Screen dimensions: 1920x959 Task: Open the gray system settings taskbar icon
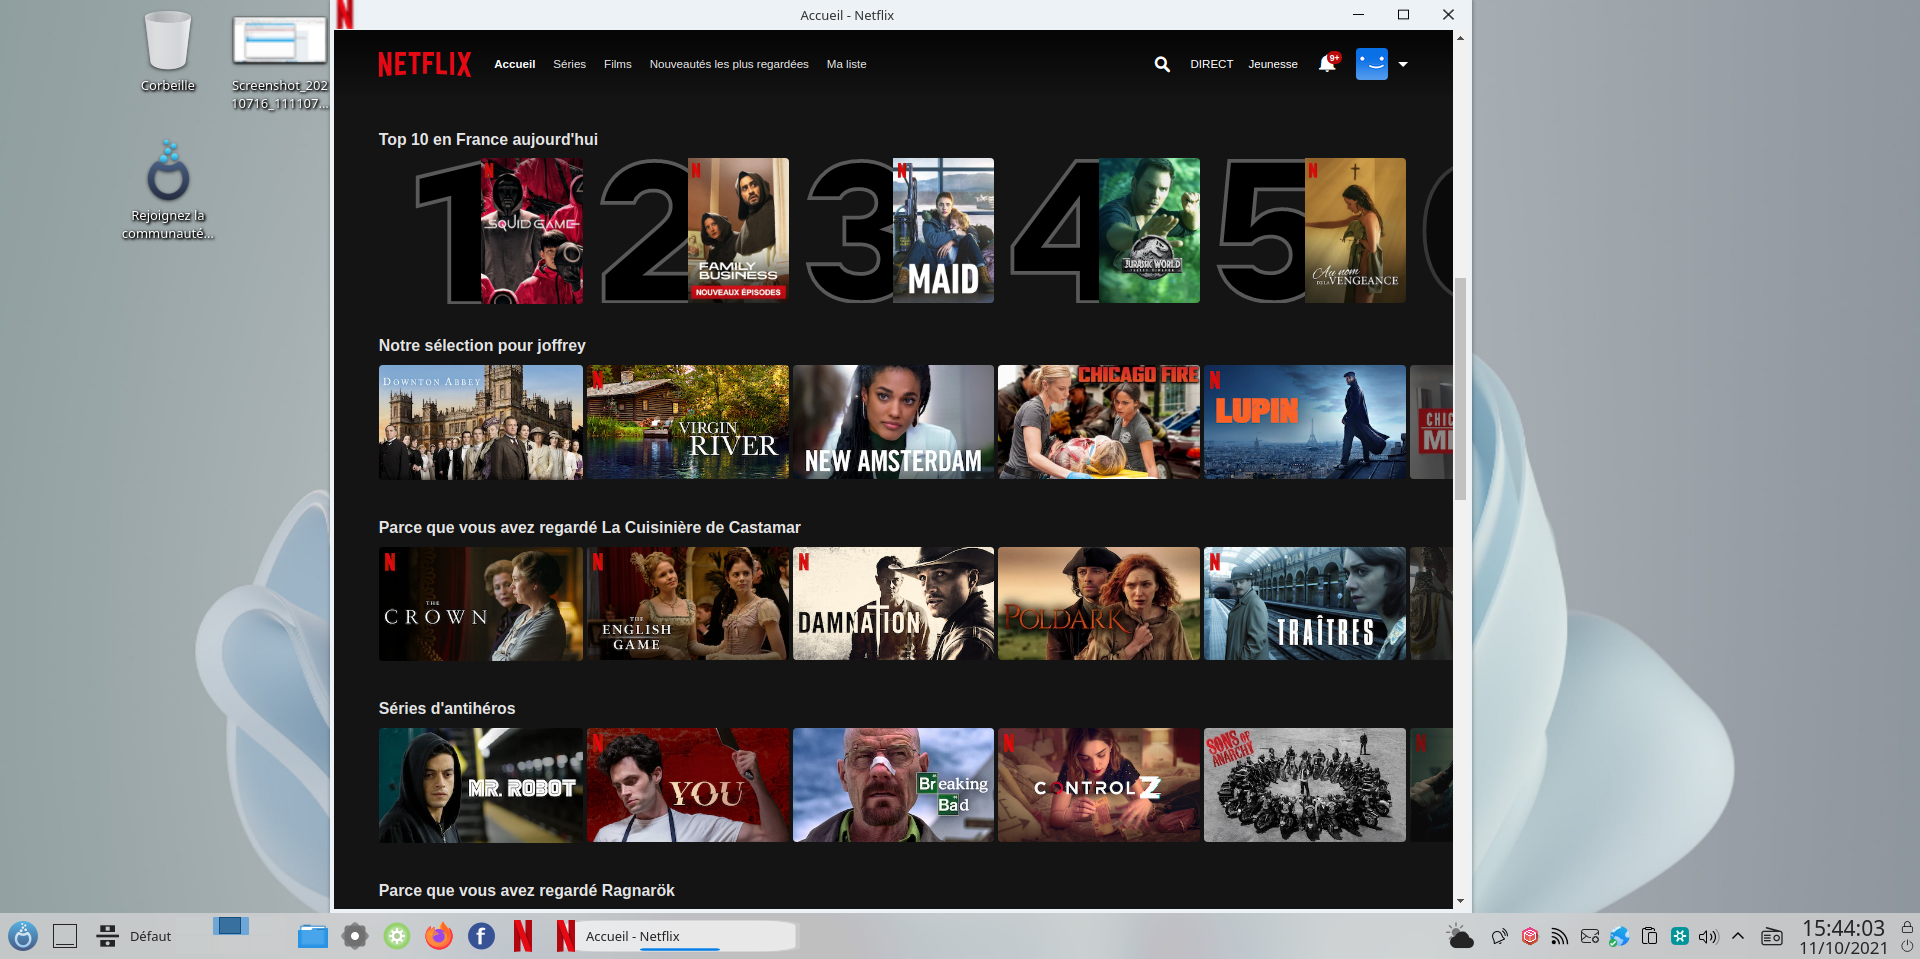tap(355, 936)
